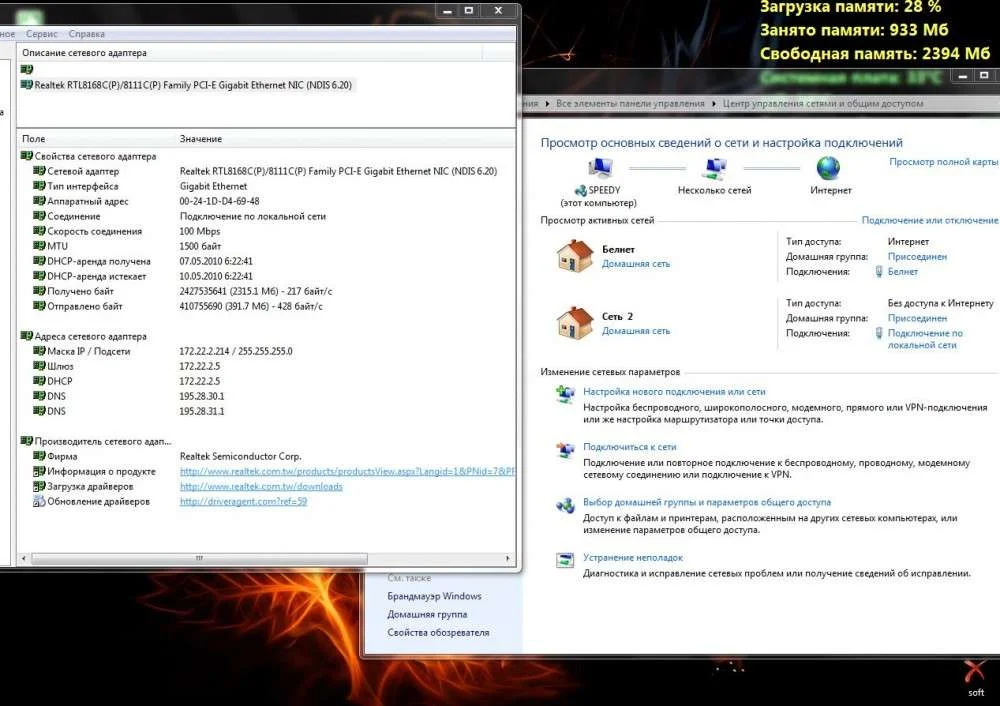Click the Сеть 2 house network icon
Screen dimensions: 1000x706
coord(575,322)
